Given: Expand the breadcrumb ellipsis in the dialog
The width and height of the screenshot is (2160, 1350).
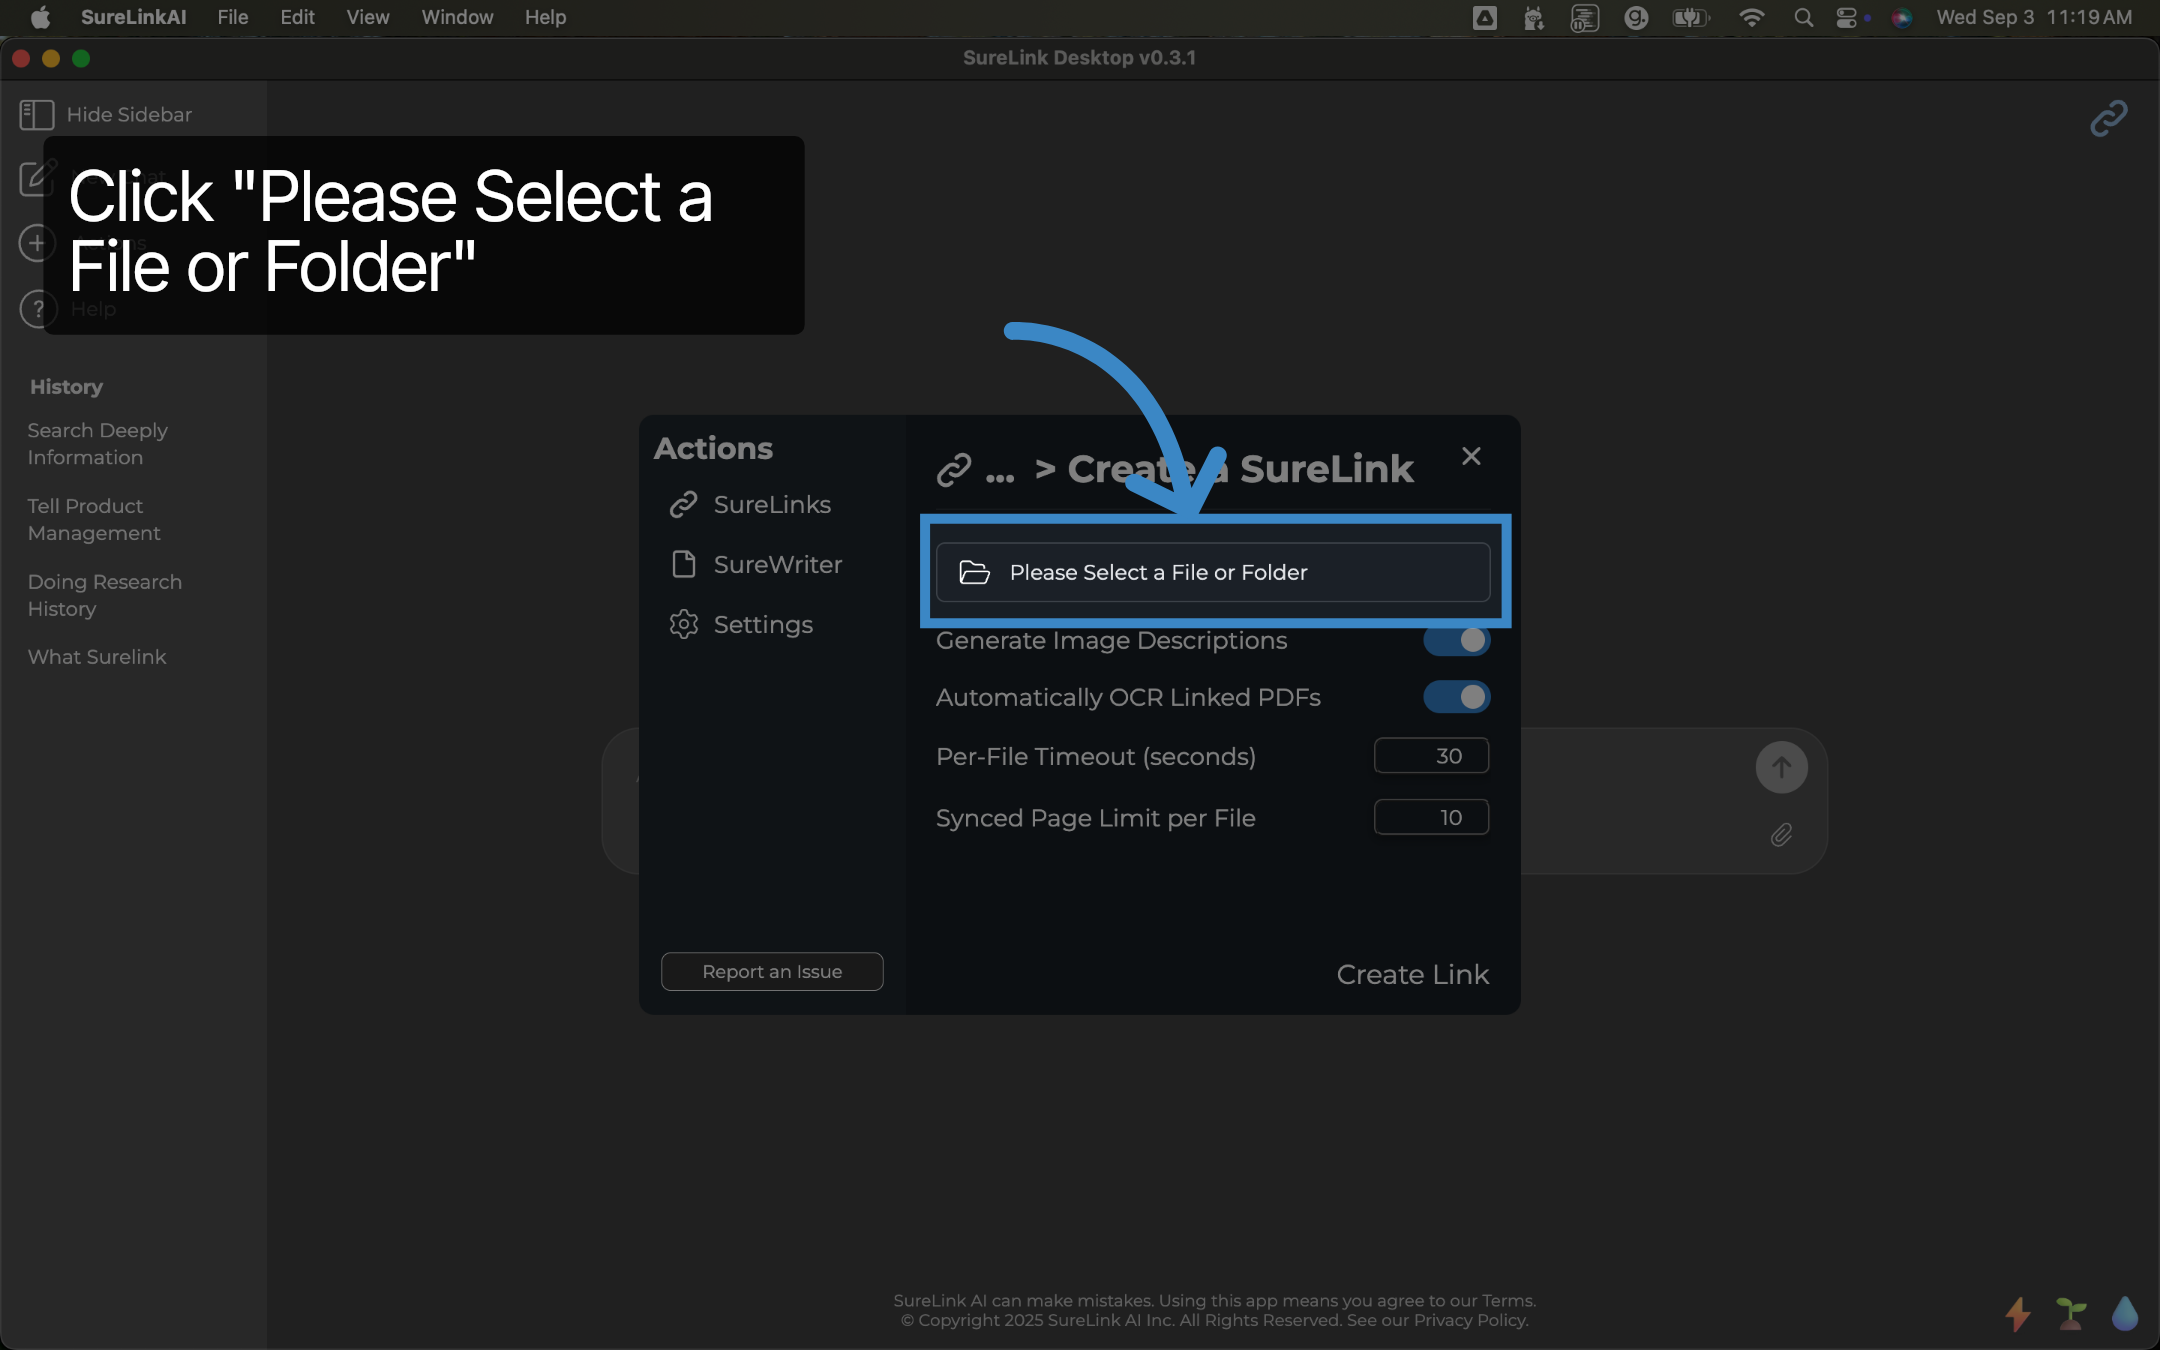Looking at the screenshot, I should pyautogui.click(x=1000, y=476).
